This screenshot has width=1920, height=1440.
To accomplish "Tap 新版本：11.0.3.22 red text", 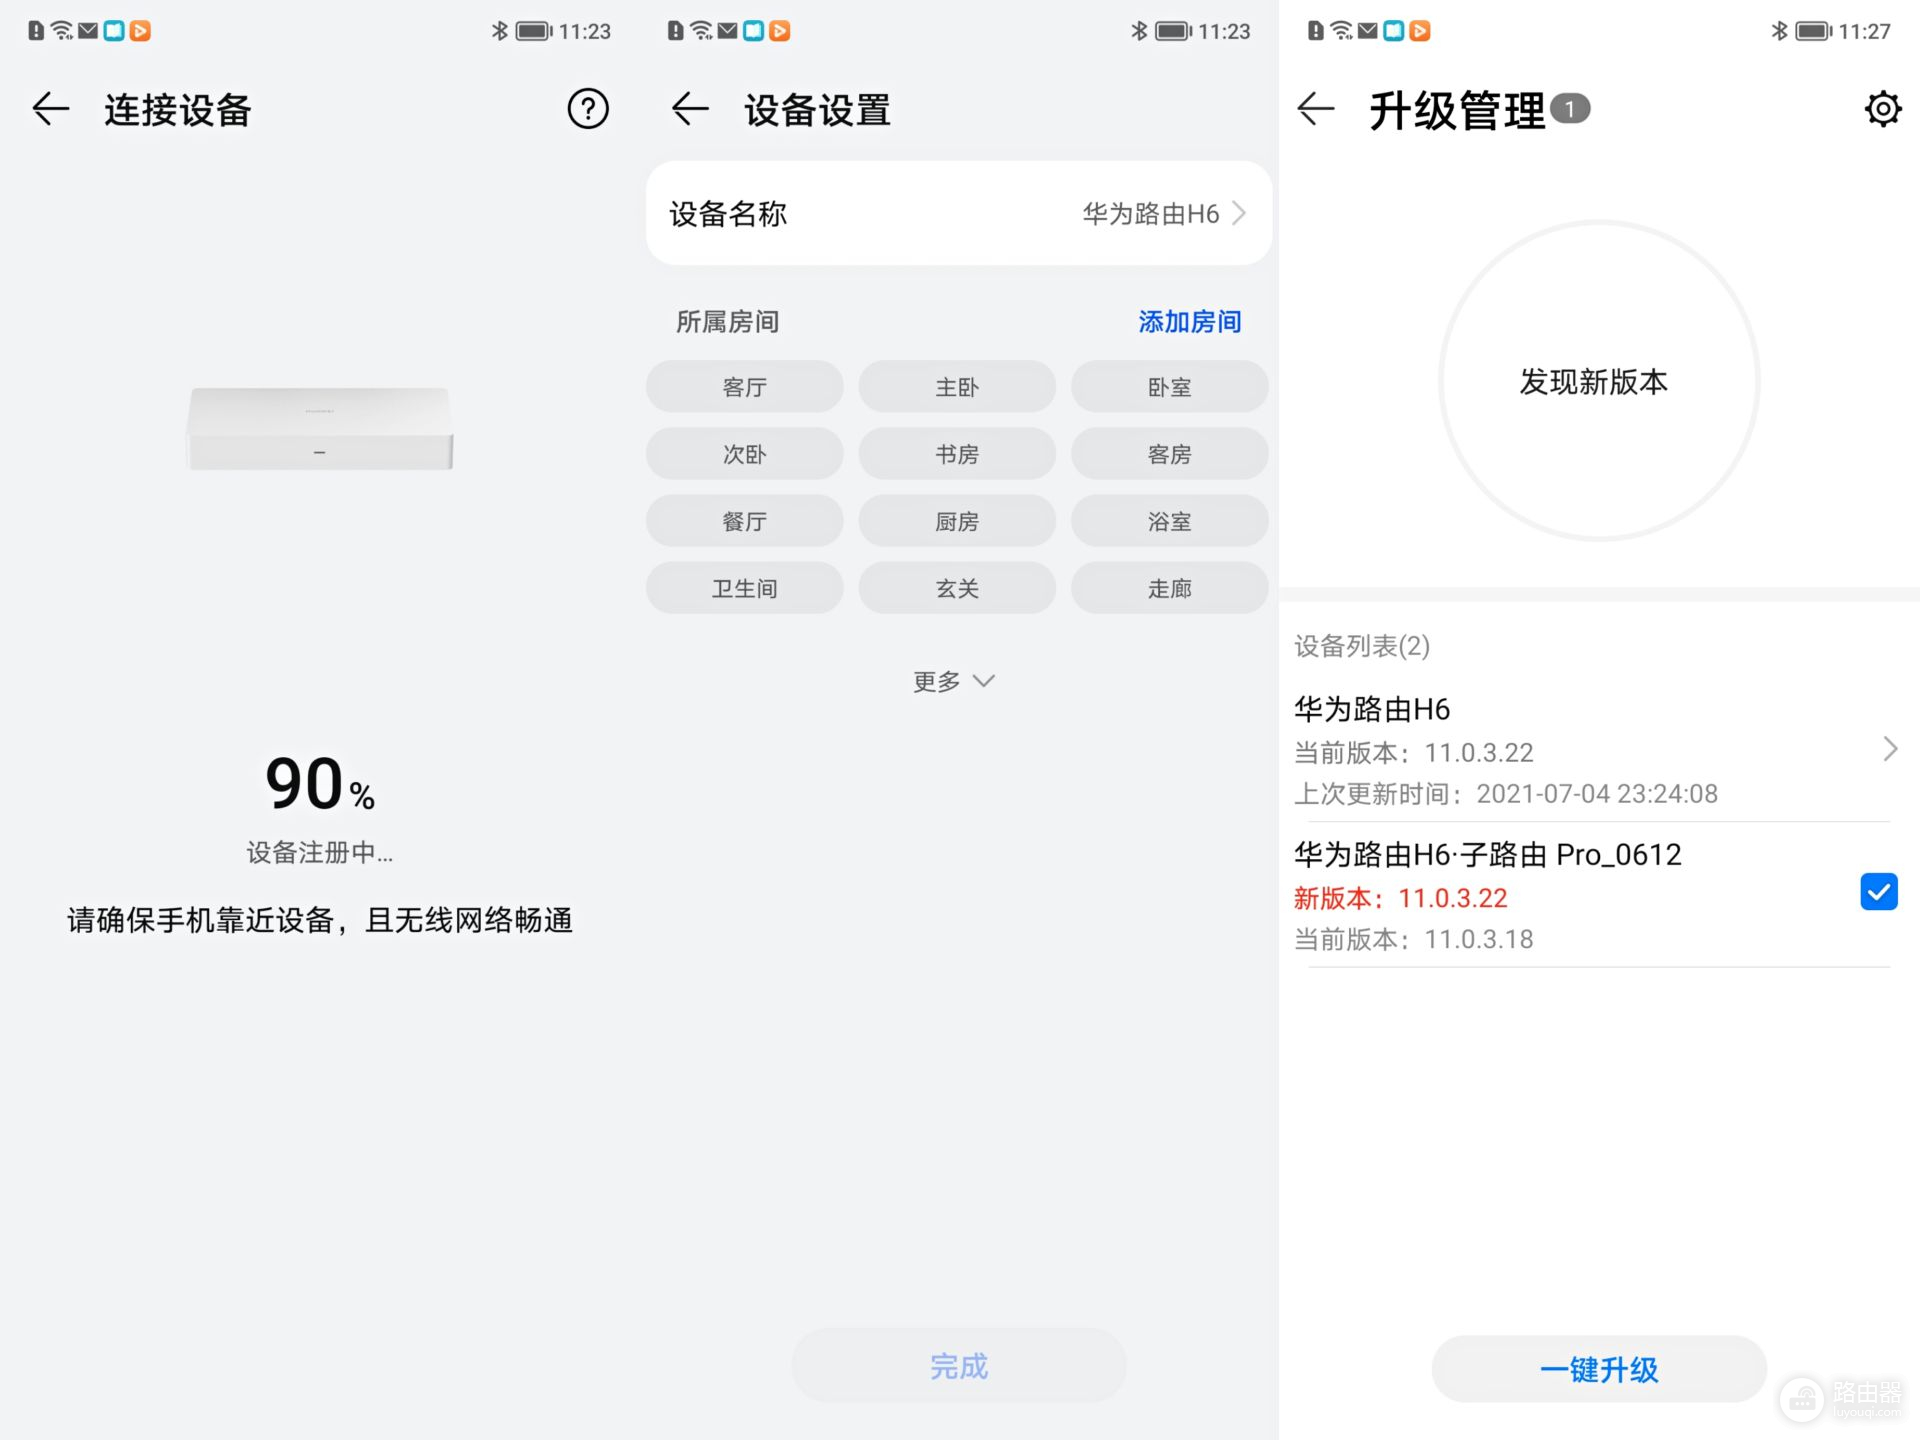I will pos(1400,898).
